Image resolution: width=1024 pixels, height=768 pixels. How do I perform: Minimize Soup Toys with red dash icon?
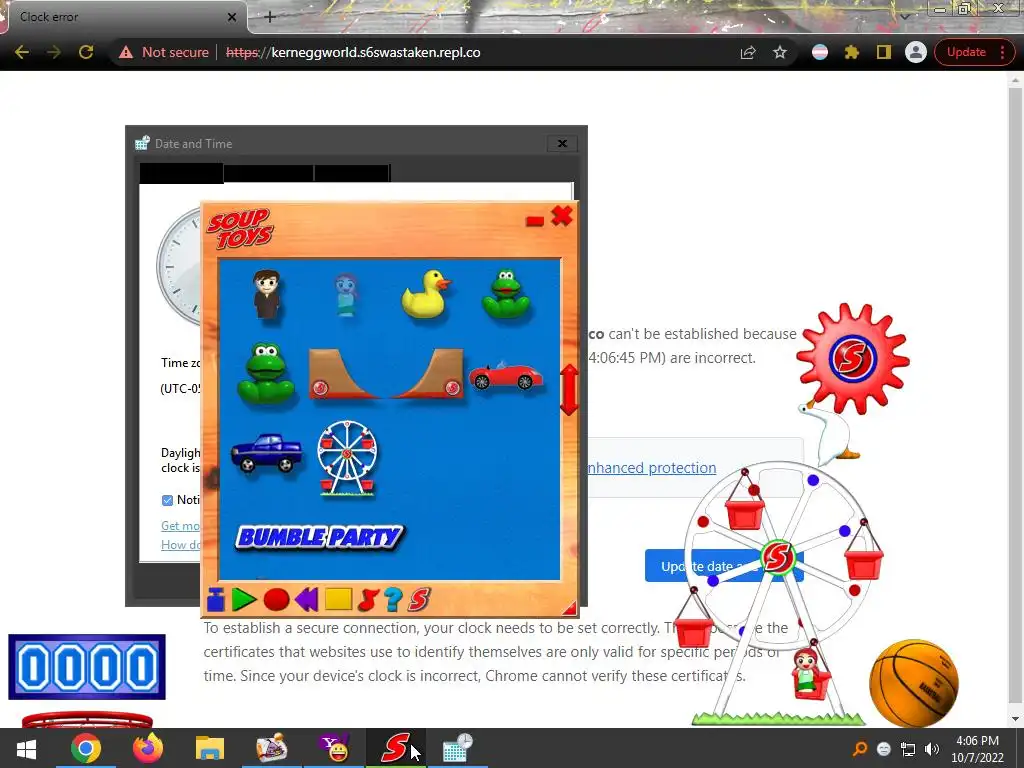tap(535, 221)
